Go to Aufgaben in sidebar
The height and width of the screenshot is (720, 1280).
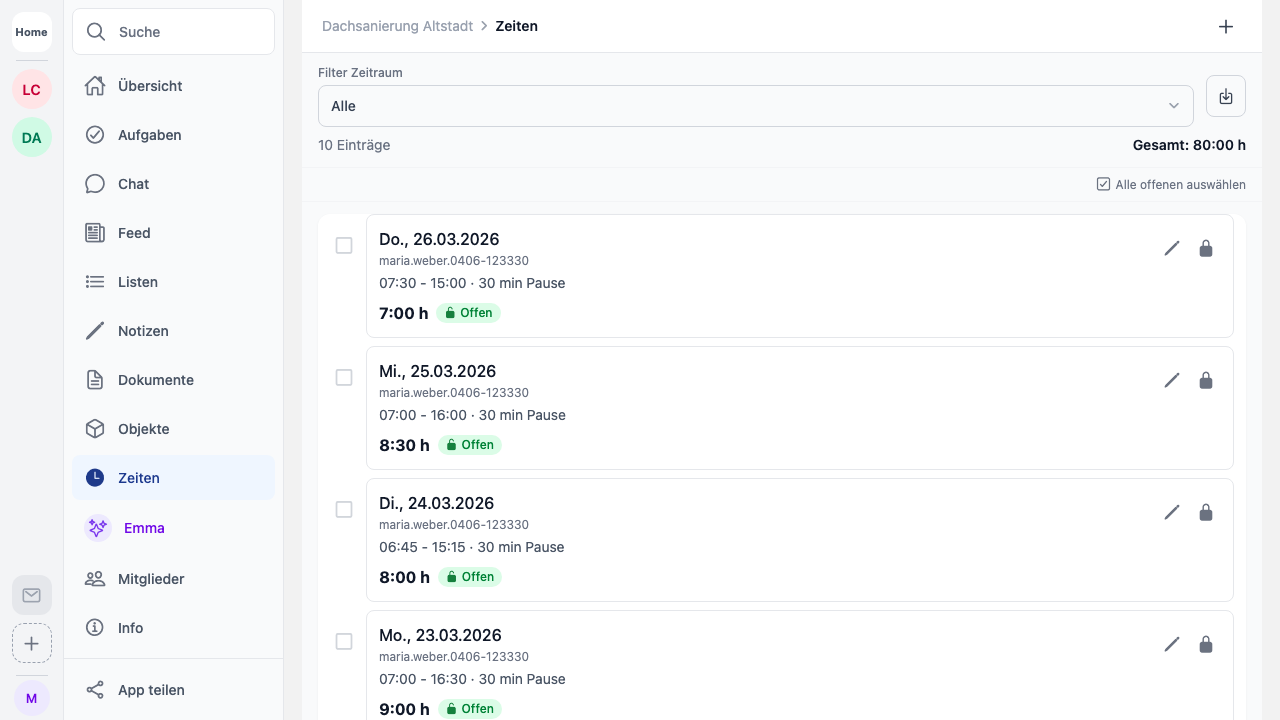click(149, 135)
